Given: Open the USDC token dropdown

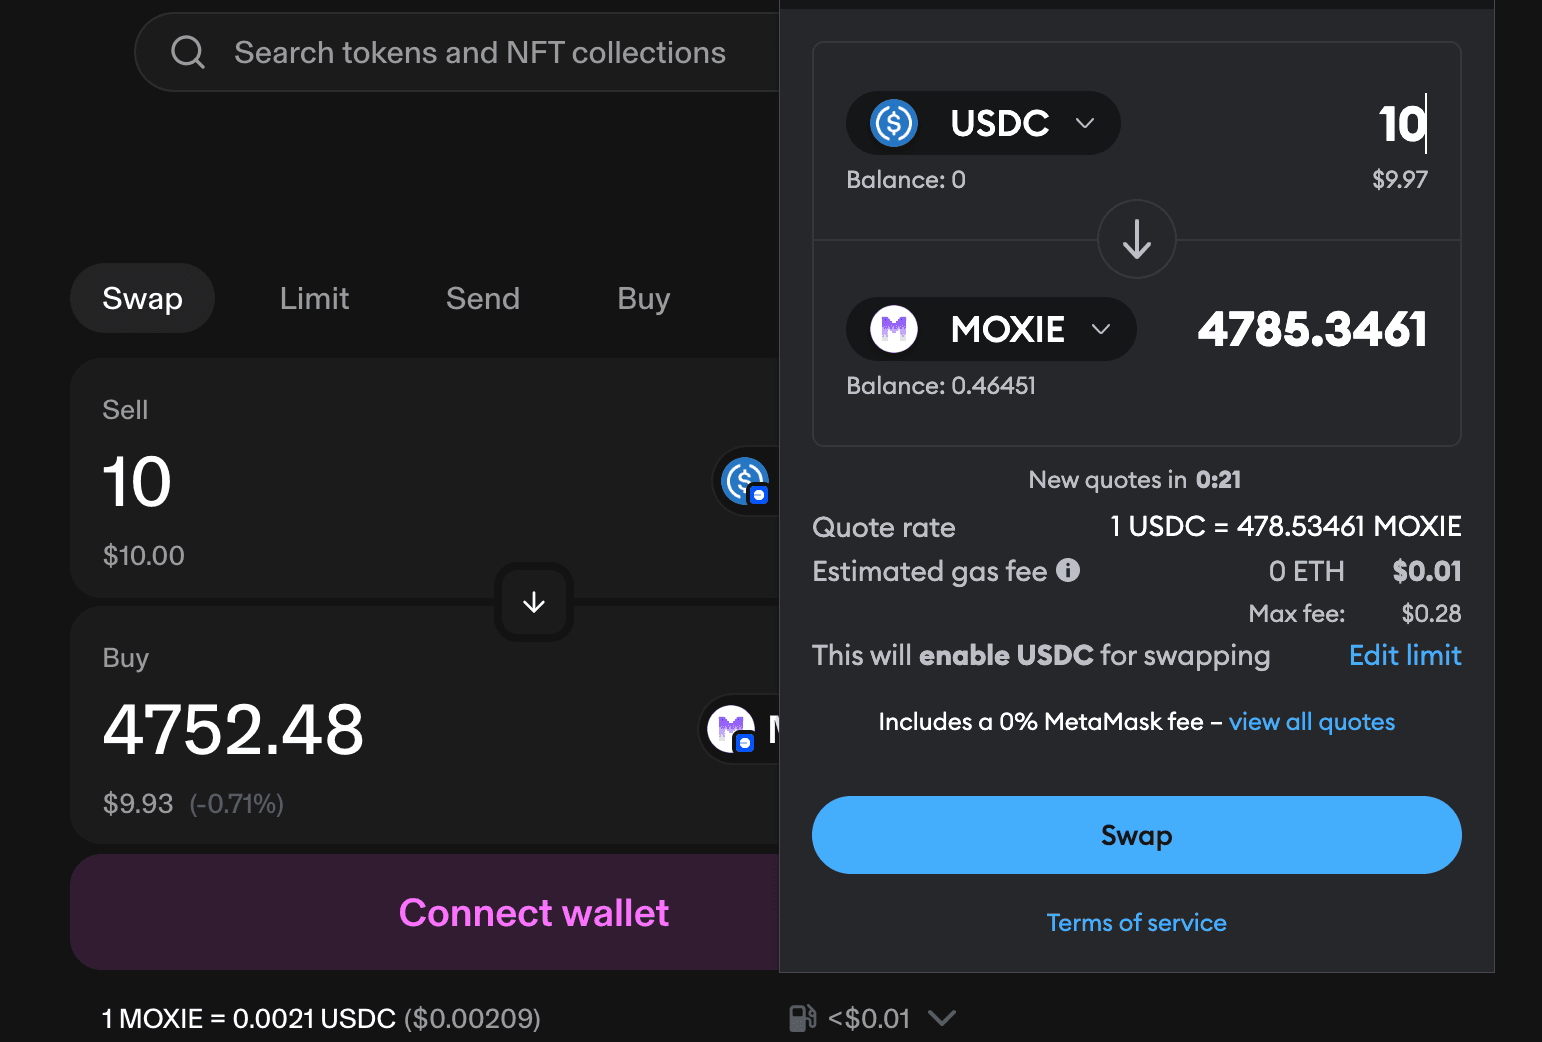Looking at the screenshot, I should [1085, 123].
